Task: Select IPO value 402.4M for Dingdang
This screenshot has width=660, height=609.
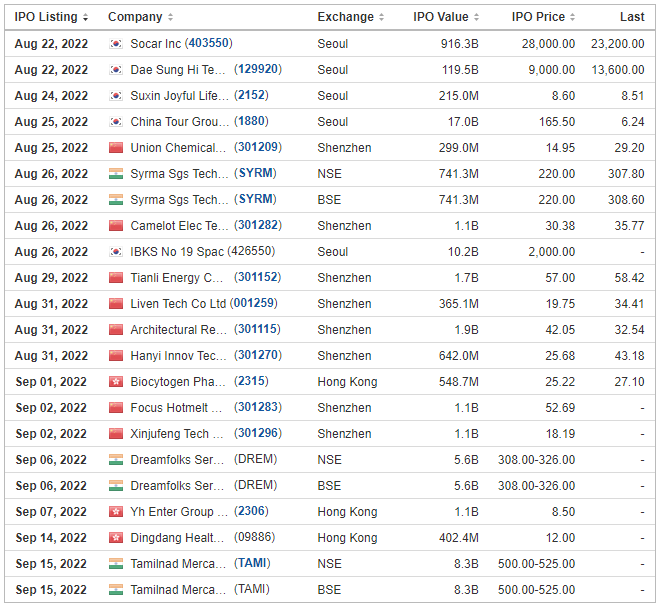Action: coord(459,537)
